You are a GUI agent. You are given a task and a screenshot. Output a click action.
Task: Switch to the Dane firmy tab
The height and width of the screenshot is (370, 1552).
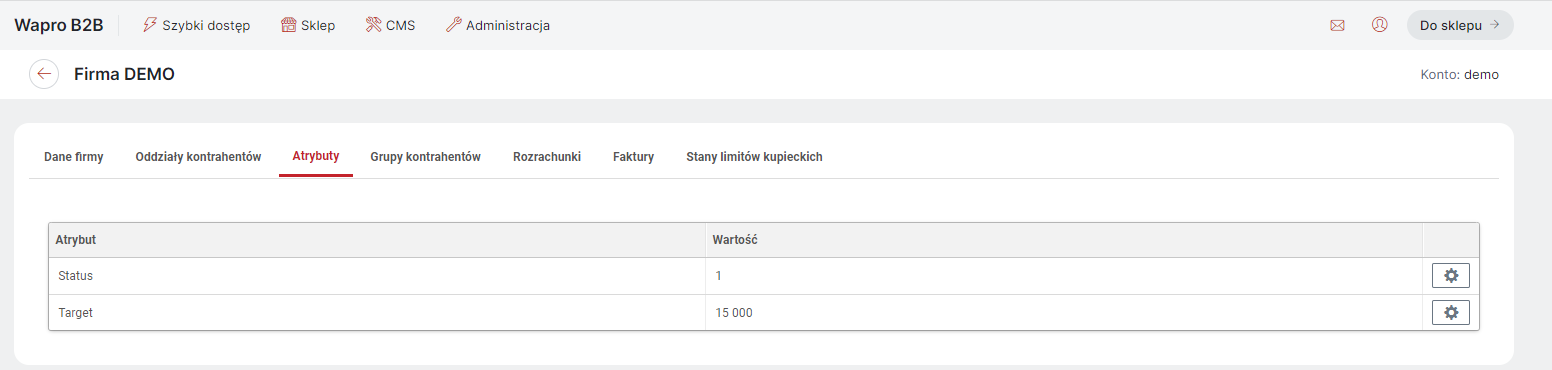[x=74, y=157]
